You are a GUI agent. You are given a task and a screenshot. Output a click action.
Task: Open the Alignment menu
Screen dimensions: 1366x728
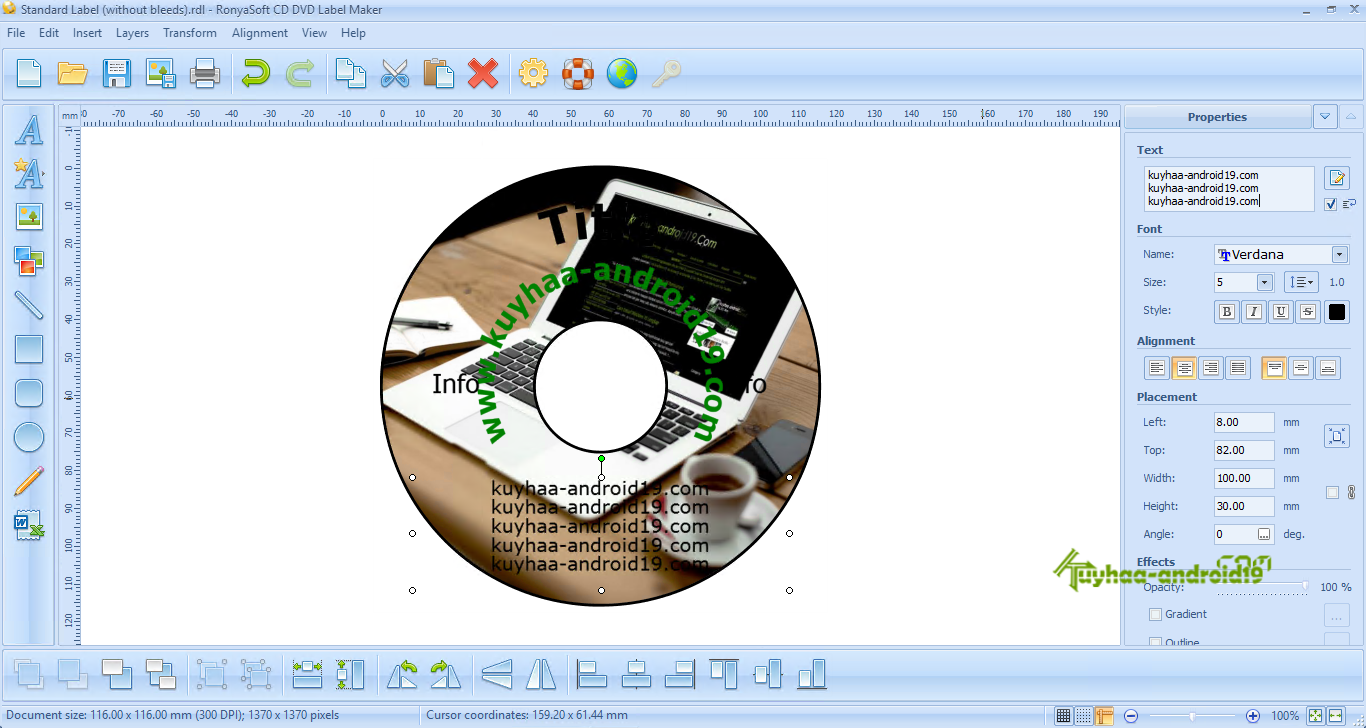(x=259, y=32)
